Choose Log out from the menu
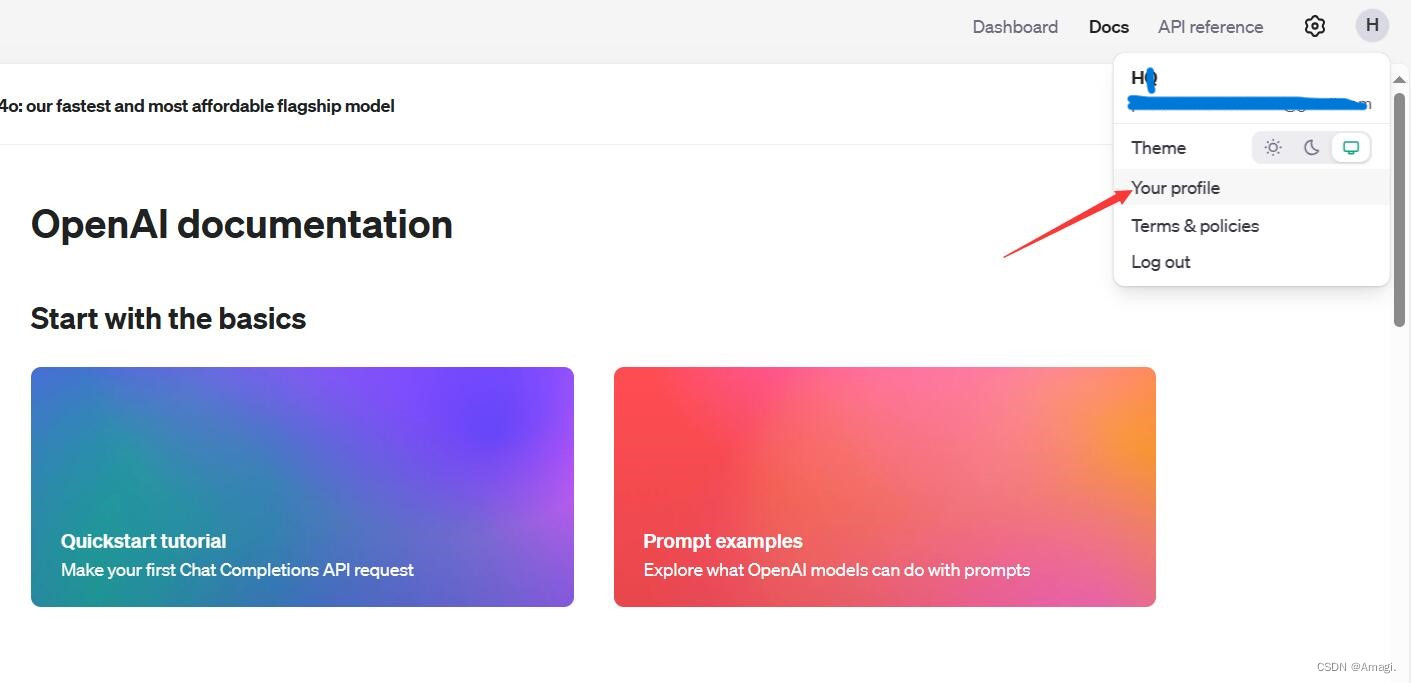Screen dimensions: 1411x683 pyautogui.click(x=1251, y=262)
